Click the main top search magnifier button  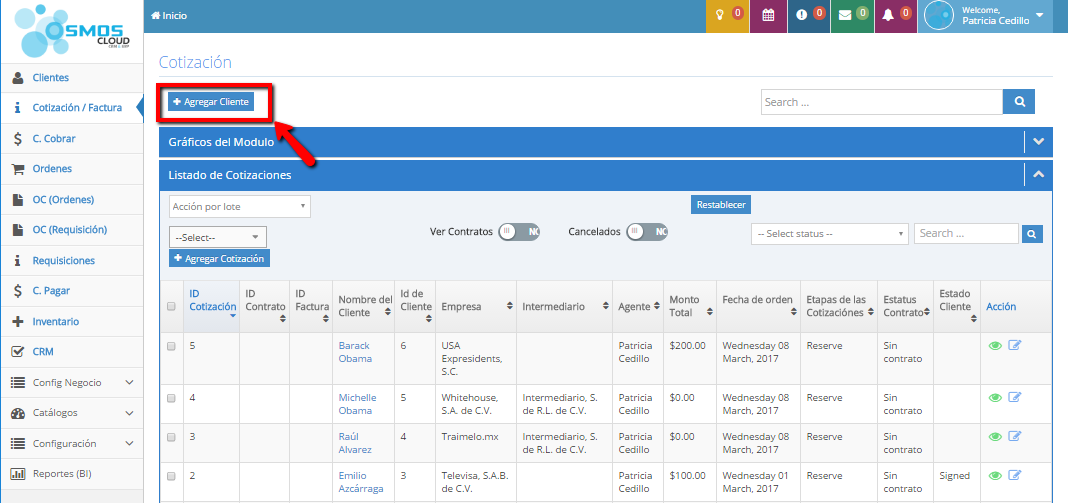pos(1019,102)
